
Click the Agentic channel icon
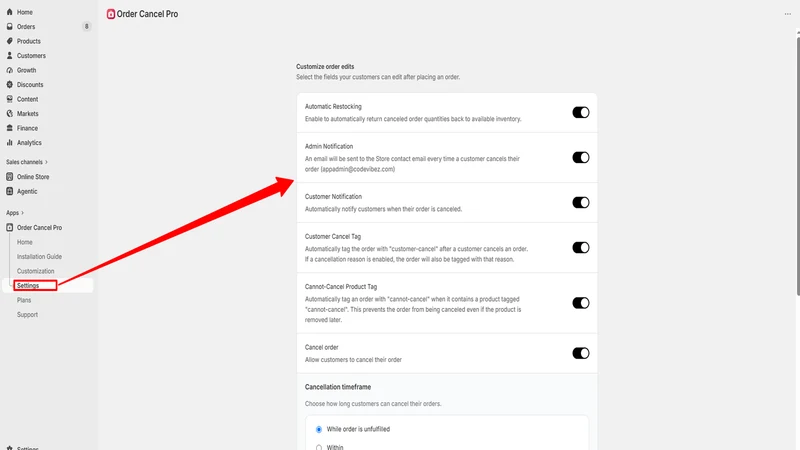9,191
